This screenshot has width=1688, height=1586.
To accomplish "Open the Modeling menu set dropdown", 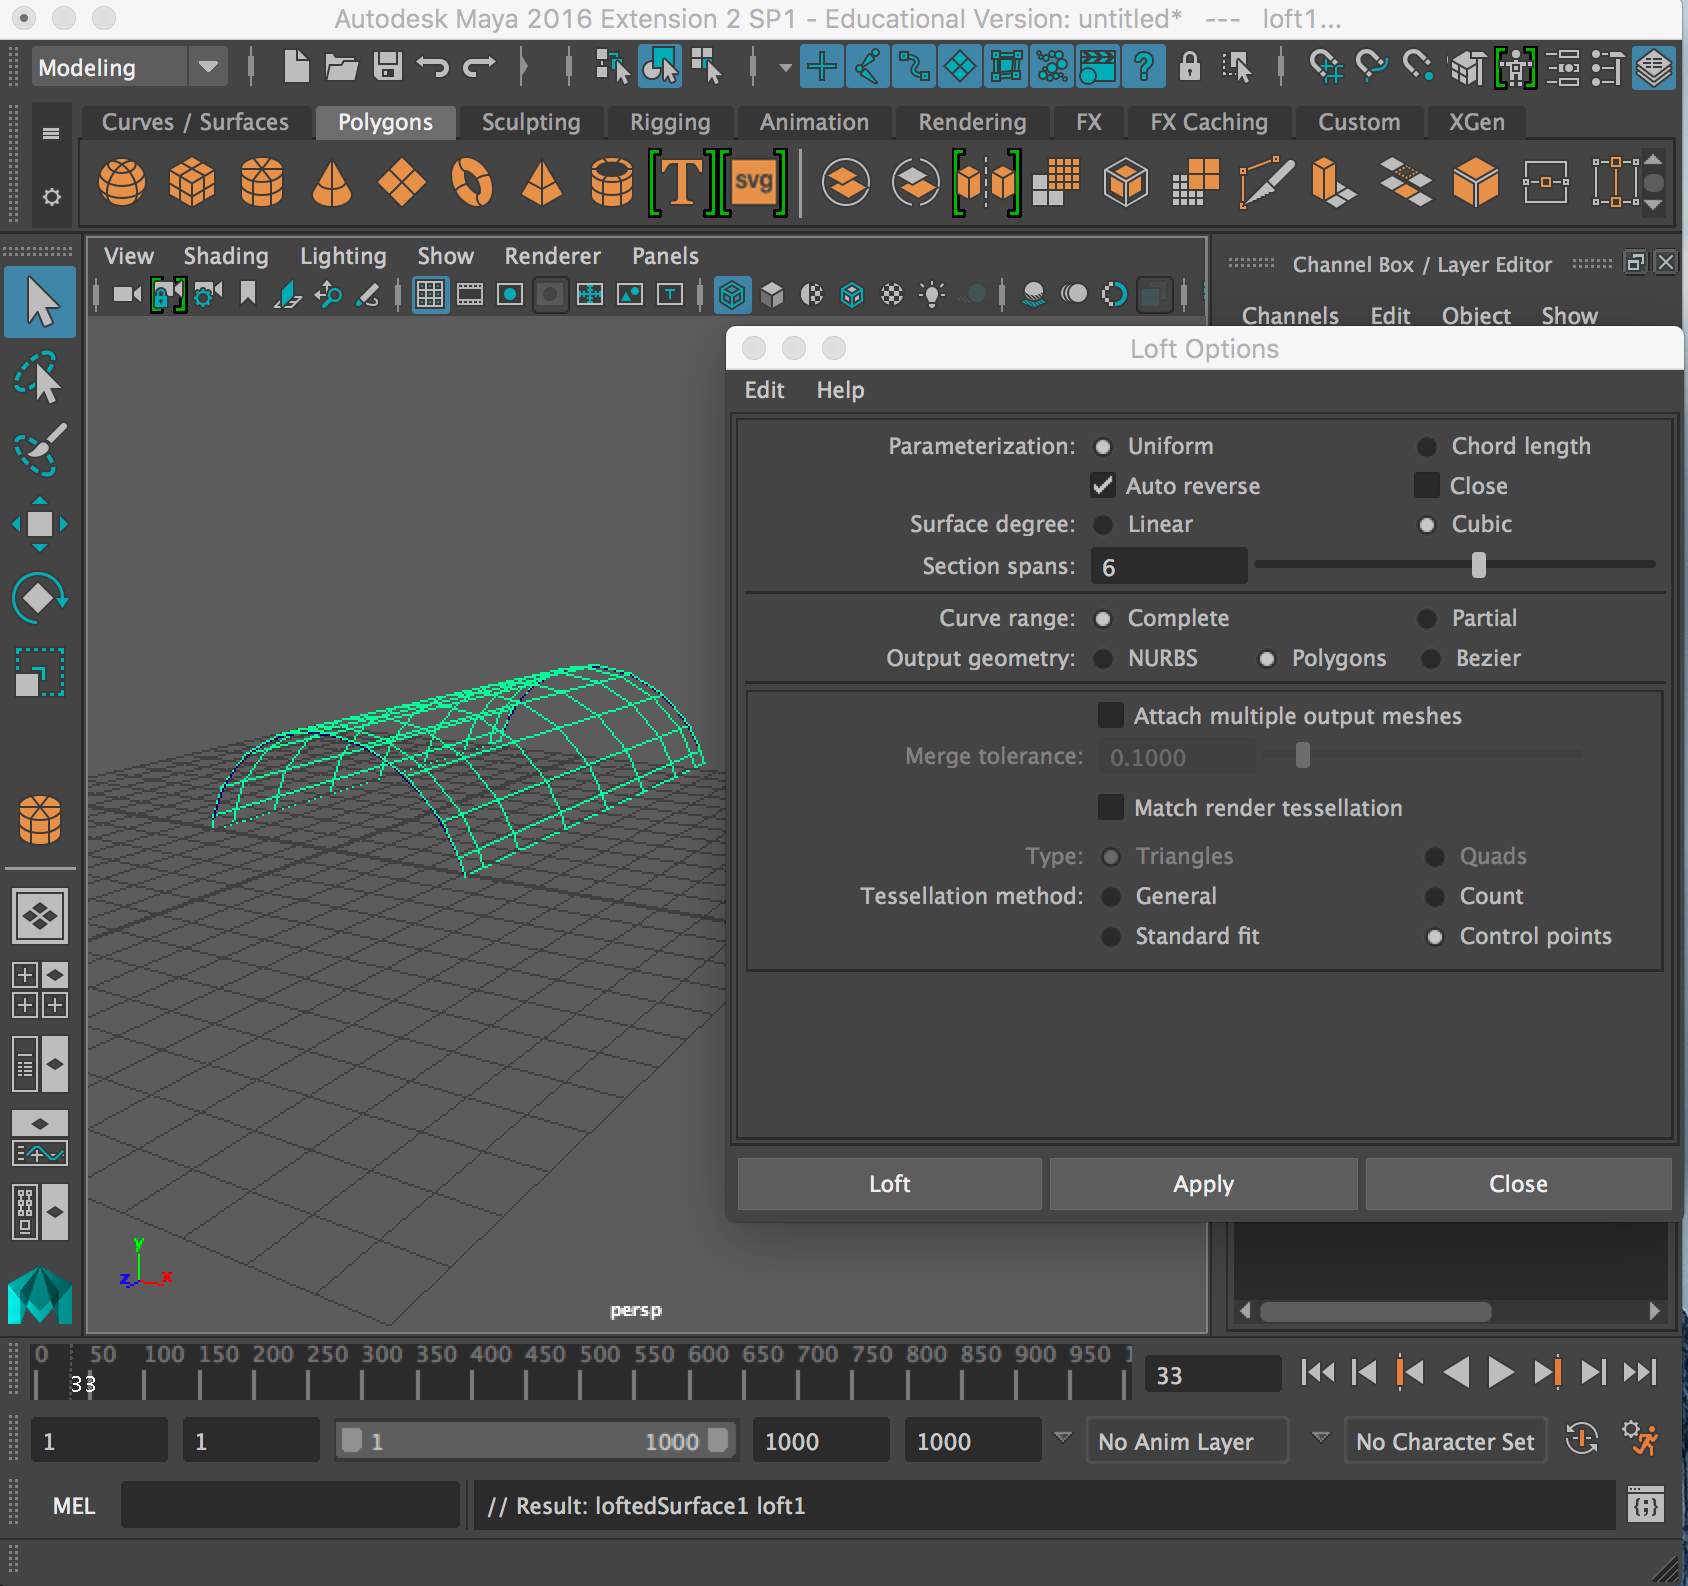I will [x=208, y=67].
